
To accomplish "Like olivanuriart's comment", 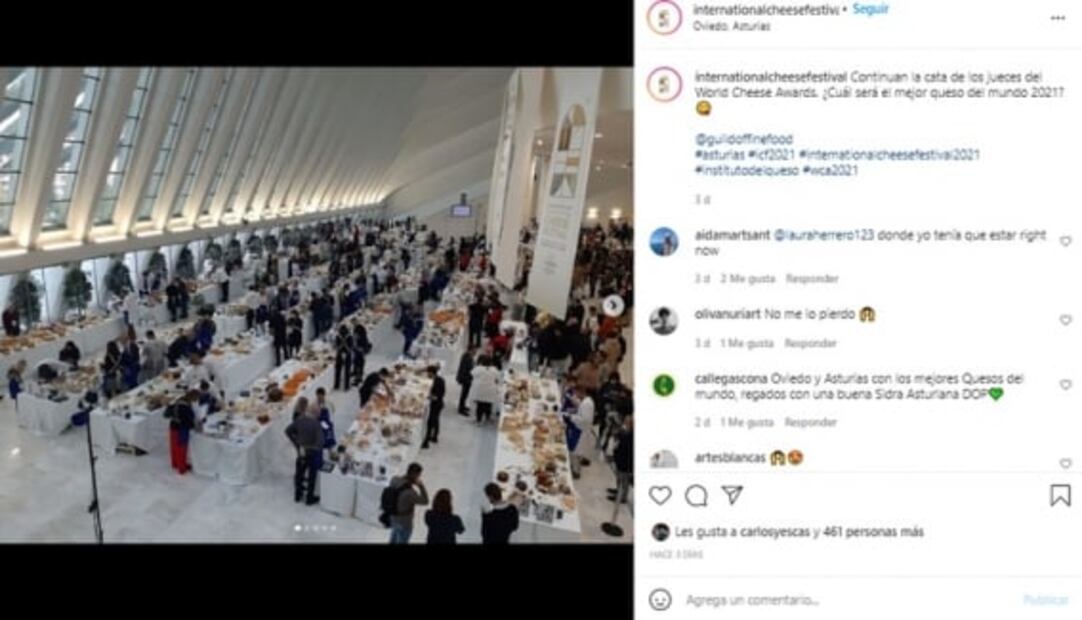I will pos(1065,320).
